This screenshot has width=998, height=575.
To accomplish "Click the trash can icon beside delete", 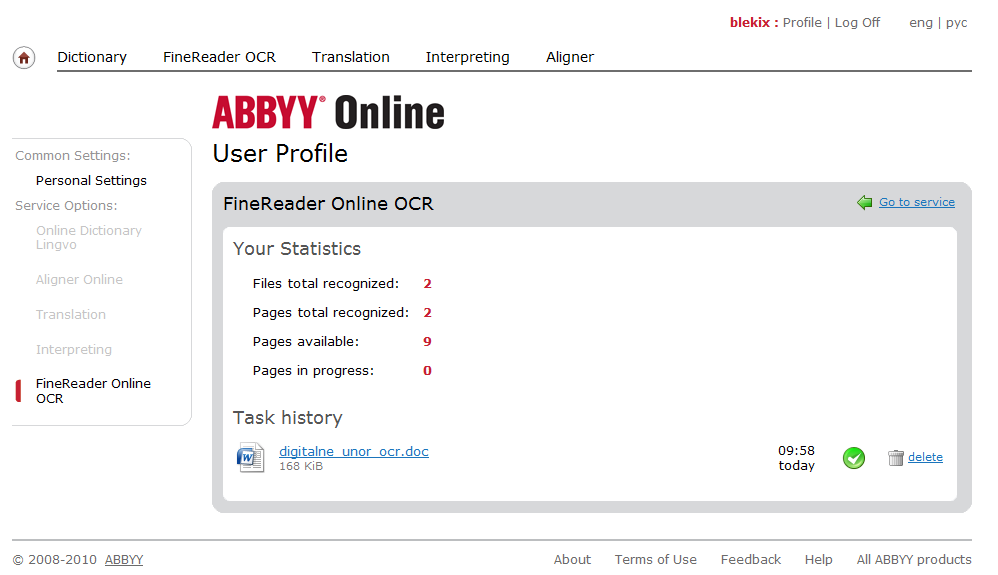I will click(896, 458).
